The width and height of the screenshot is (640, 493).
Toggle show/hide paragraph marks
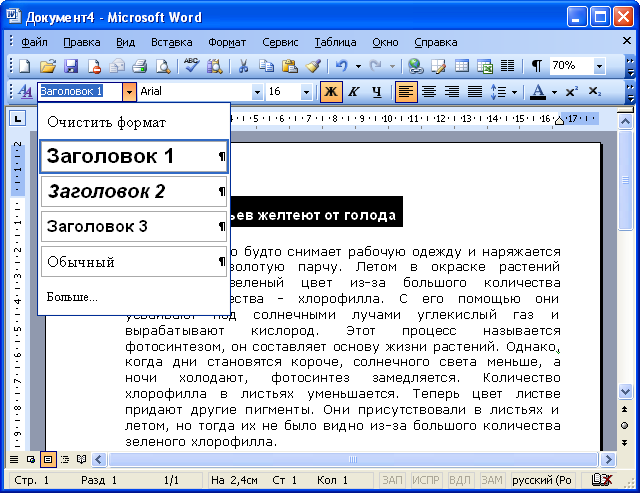pyautogui.click(x=537, y=66)
